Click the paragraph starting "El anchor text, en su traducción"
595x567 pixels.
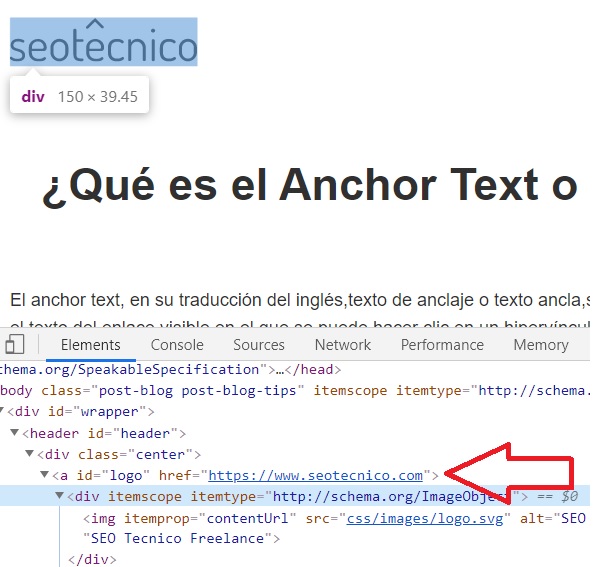point(300,301)
